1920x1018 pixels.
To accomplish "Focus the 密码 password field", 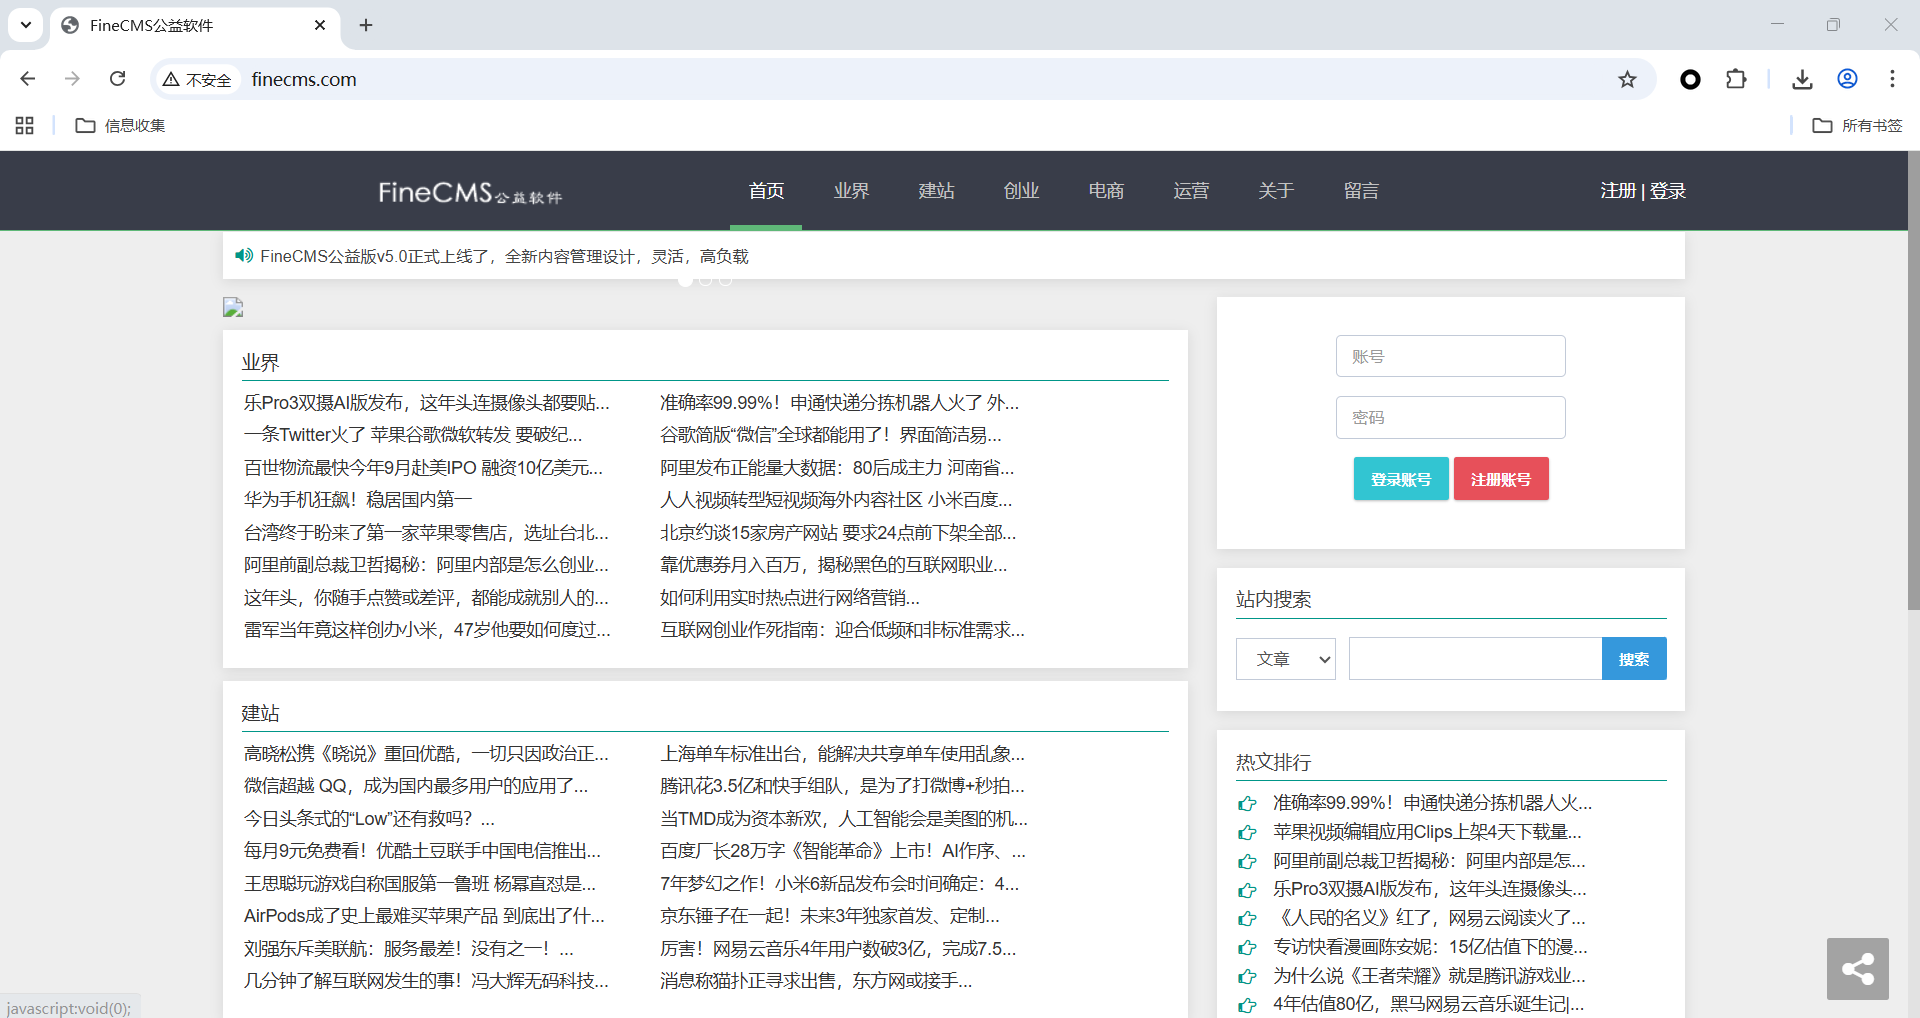I will (x=1450, y=417).
